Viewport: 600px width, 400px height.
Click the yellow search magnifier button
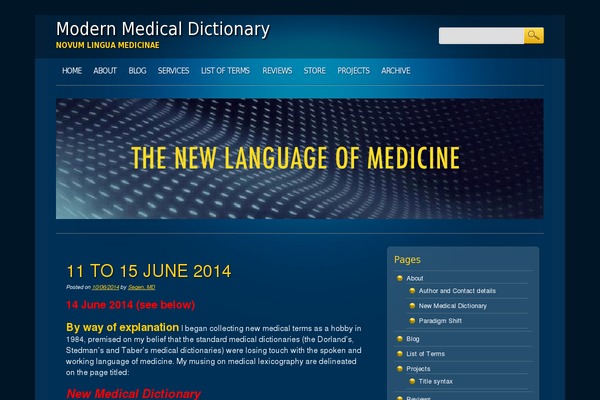coord(533,36)
